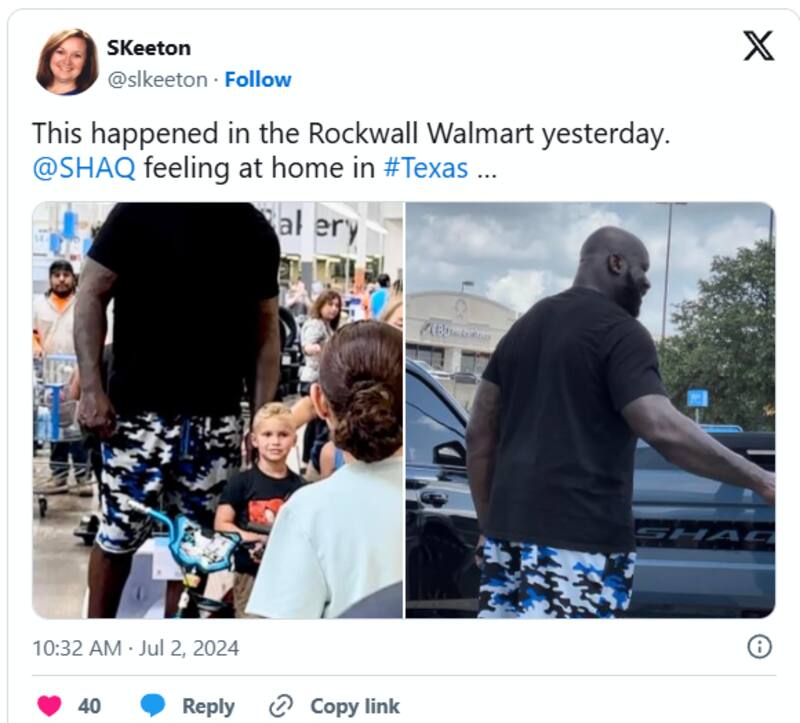Click the Reply label
The image size is (800, 723).
click(208, 706)
